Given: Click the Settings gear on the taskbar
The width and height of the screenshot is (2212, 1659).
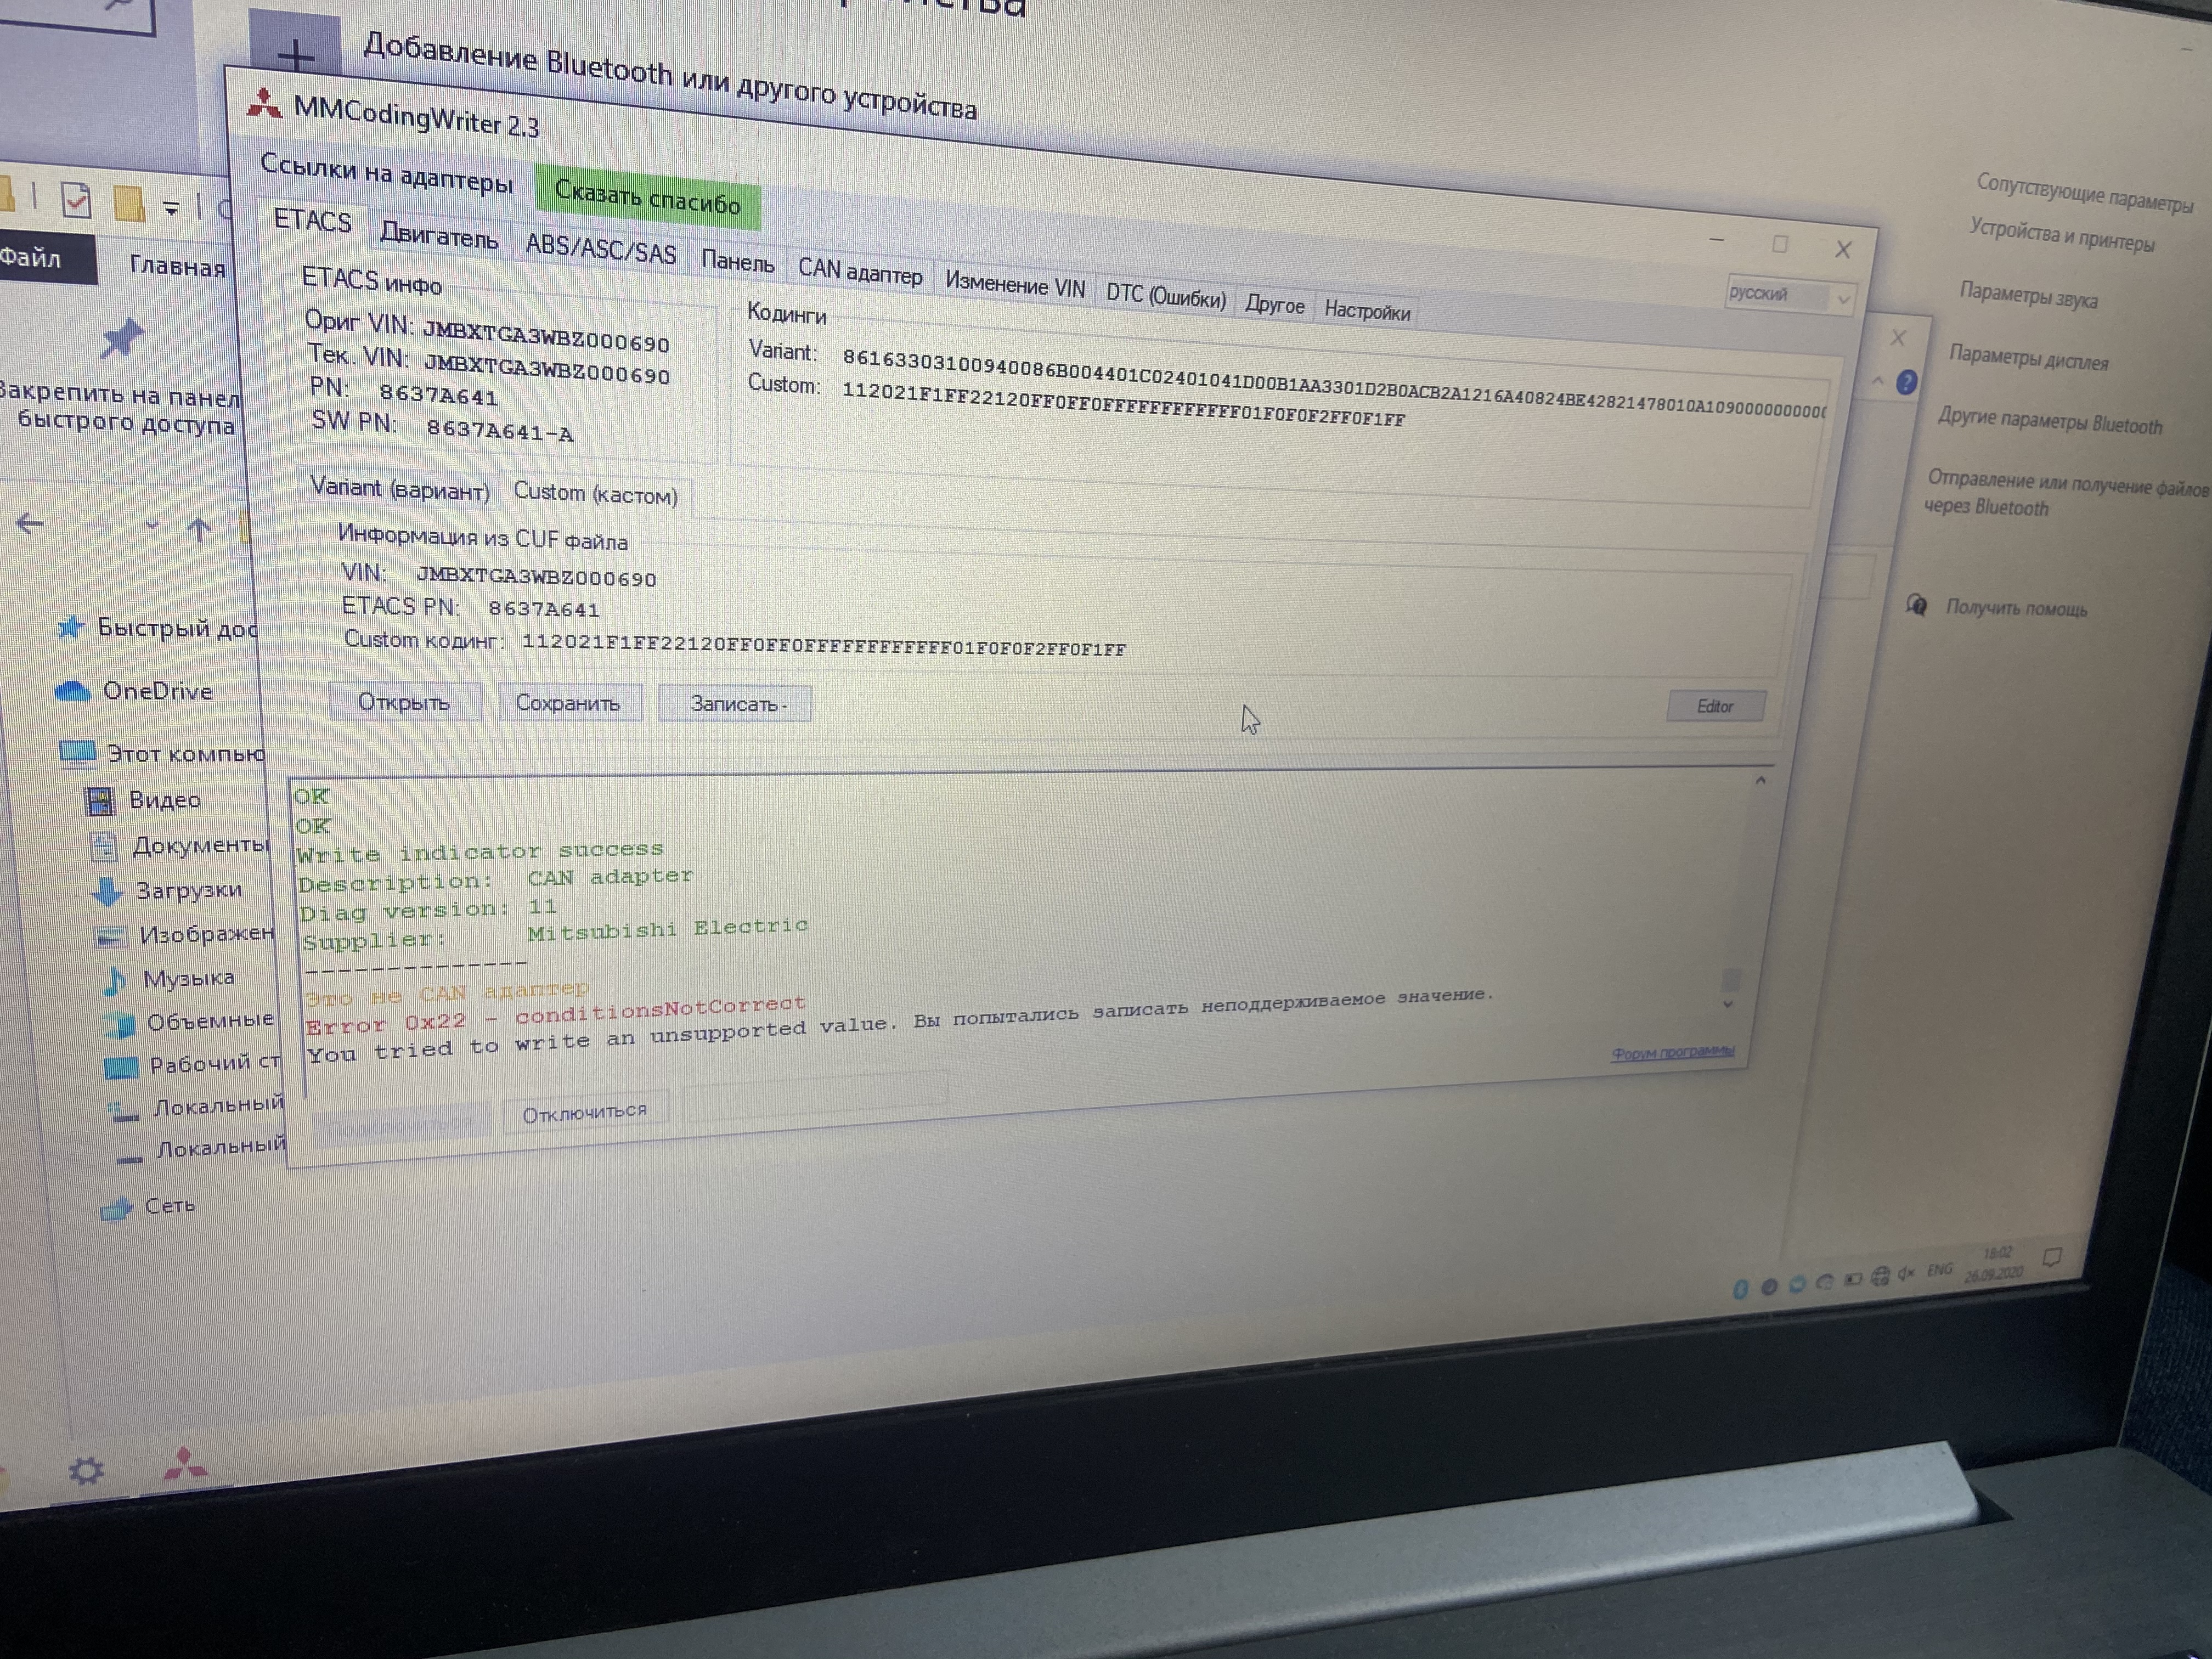Looking at the screenshot, I should point(86,1470).
